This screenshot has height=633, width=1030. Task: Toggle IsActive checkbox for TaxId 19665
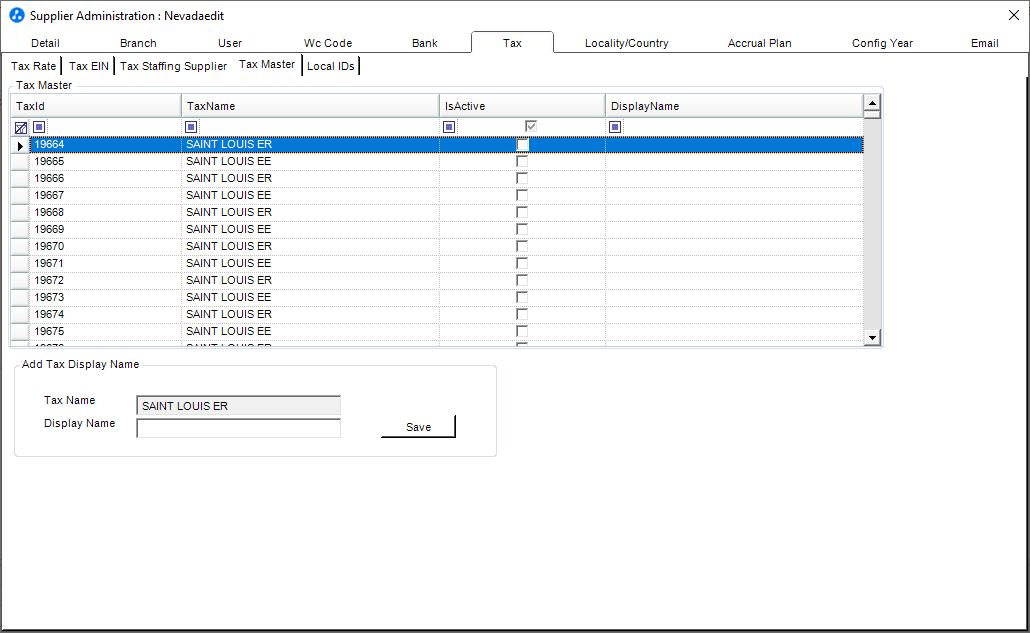522,162
